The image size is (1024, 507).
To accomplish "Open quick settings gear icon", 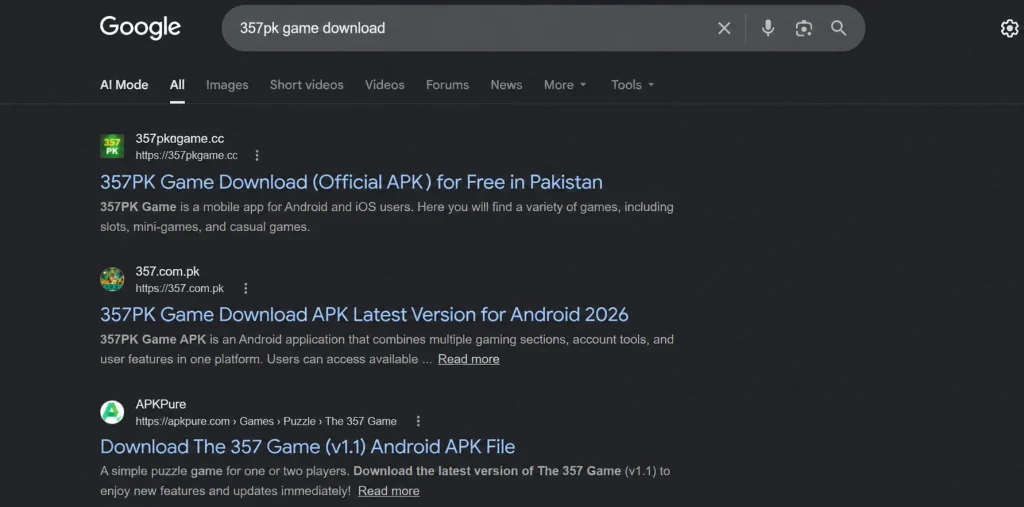I will coord(1010,29).
